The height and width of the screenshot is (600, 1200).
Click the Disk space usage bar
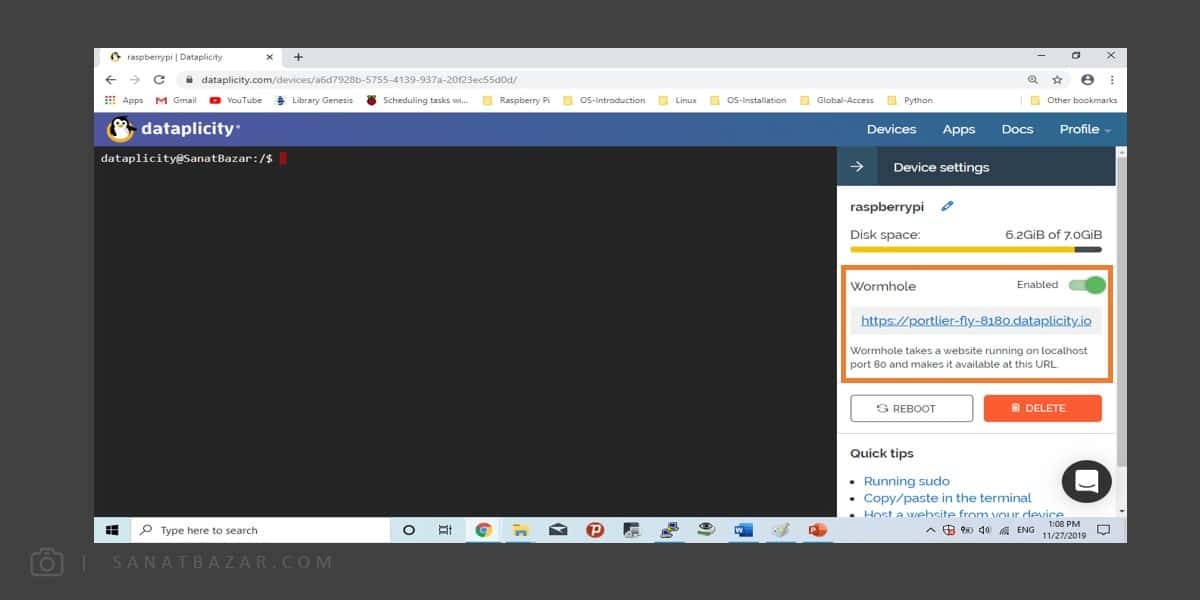(x=976, y=249)
